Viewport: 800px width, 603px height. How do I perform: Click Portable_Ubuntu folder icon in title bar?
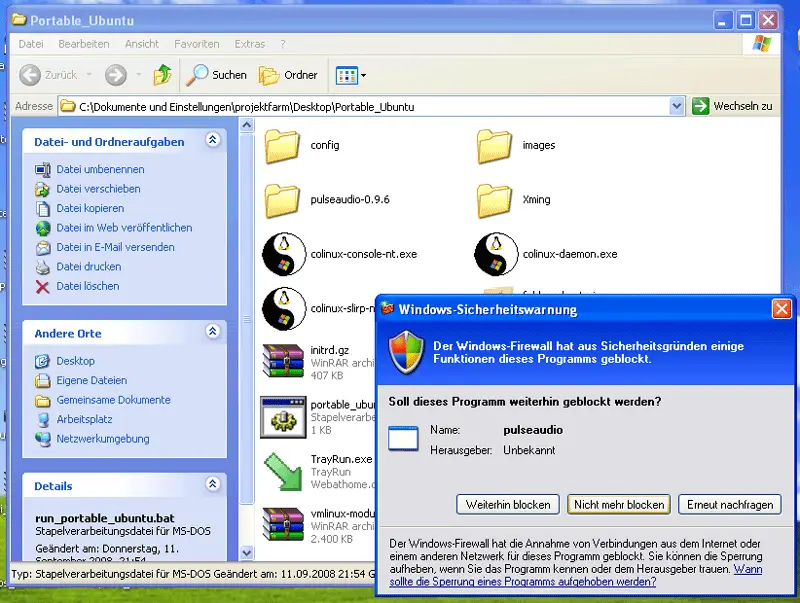click(x=19, y=20)
